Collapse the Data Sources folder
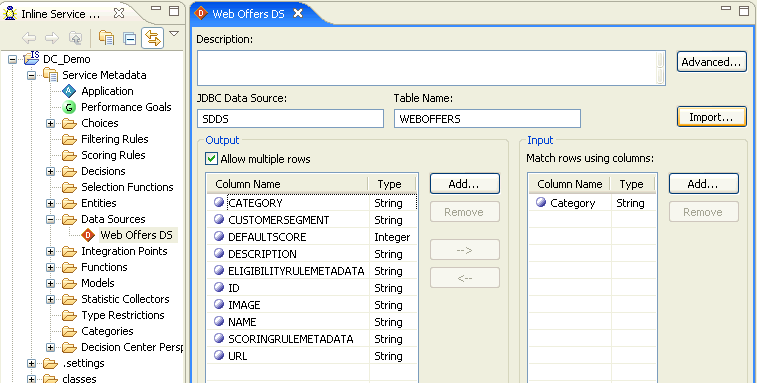 tap(51, 219)
